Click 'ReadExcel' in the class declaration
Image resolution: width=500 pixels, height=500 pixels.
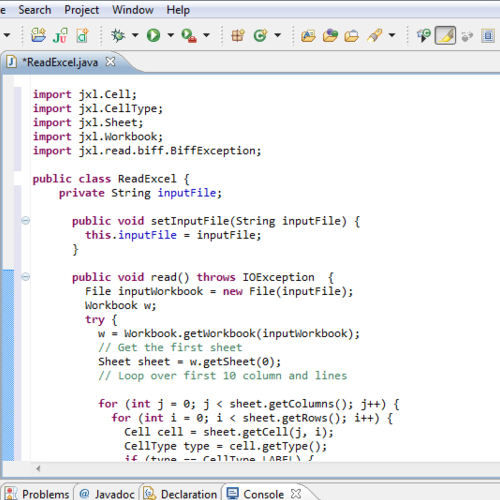point(147,179)
